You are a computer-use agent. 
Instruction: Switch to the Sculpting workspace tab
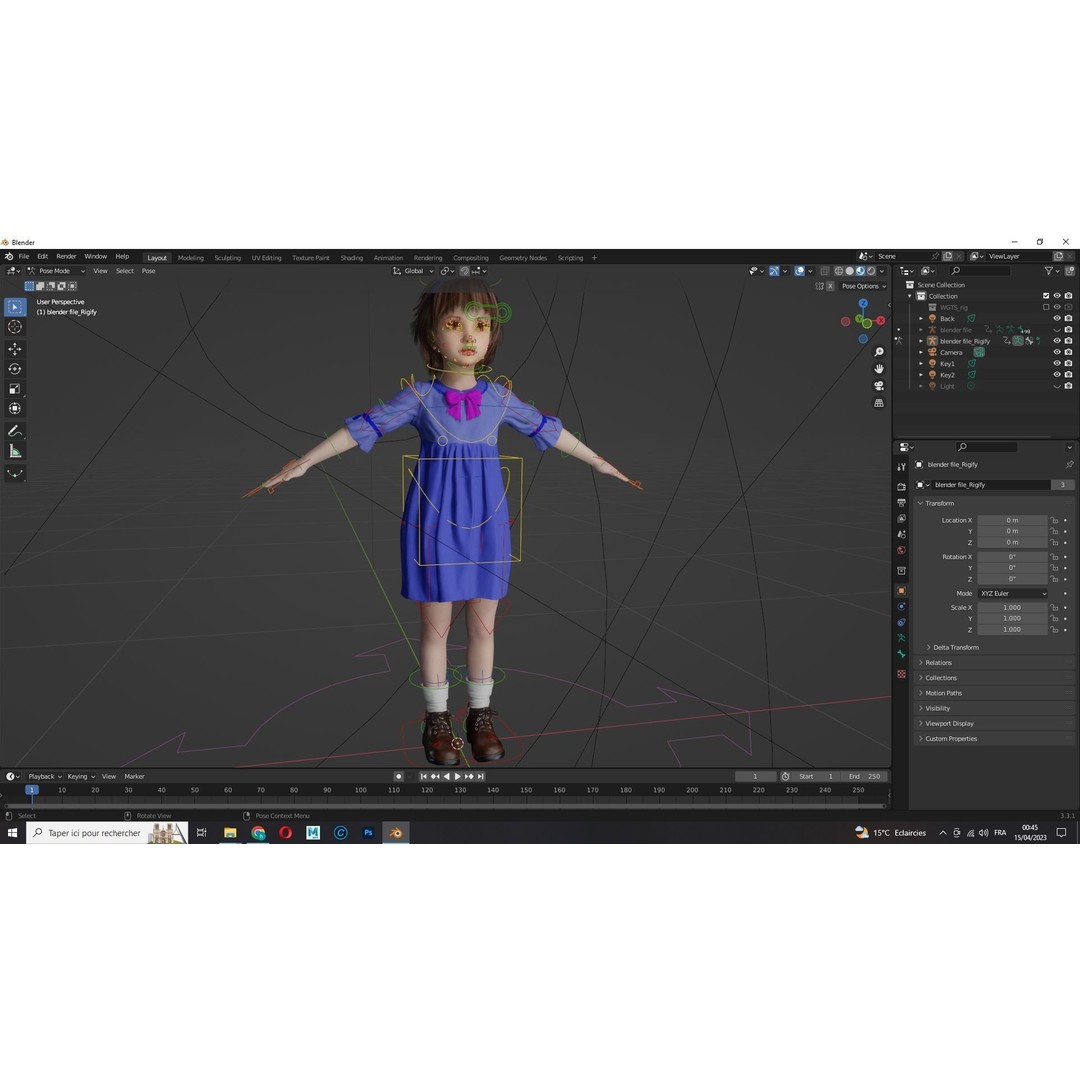pos(227,258)
